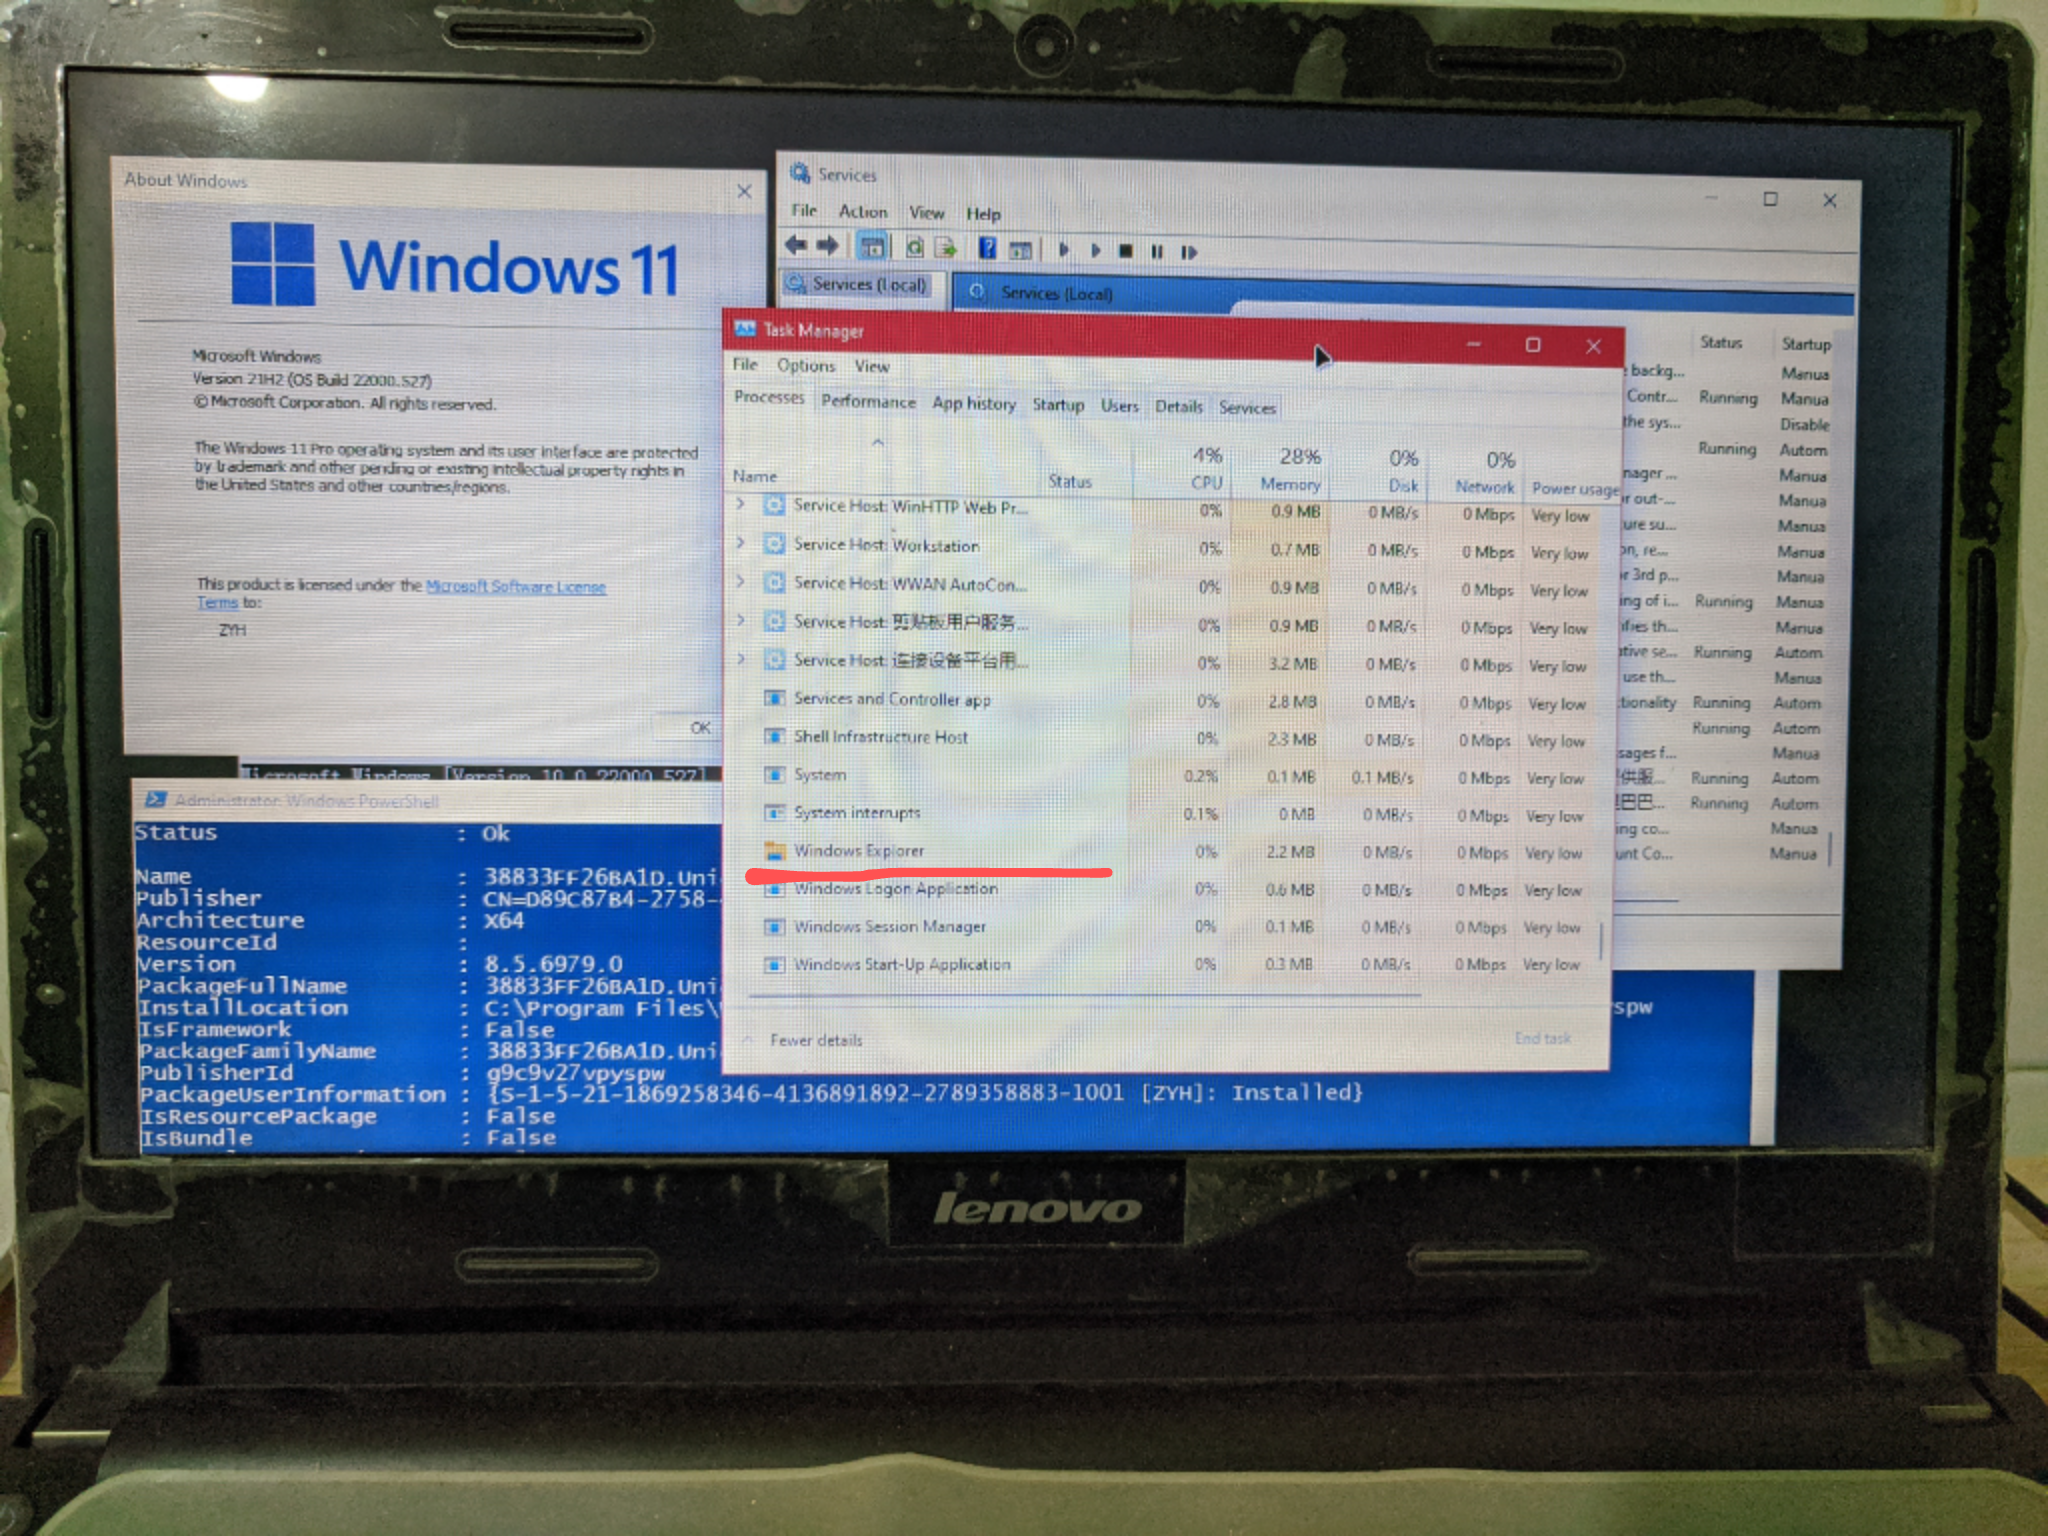Click the Windows Explorer folder icon
The height and width of the screenshot is (1536, 2048).
click(x=774, y=851)
